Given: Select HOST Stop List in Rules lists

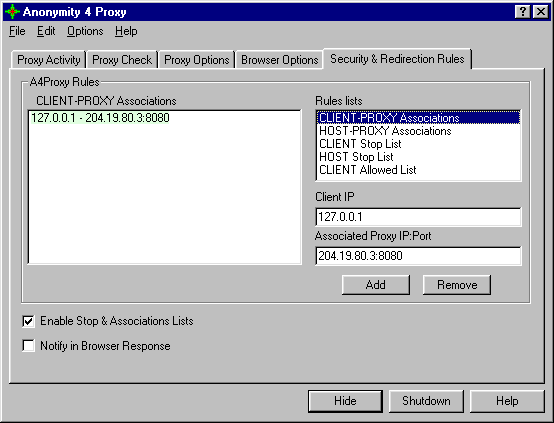Looking at the screenshot, I should coord(418,157).
